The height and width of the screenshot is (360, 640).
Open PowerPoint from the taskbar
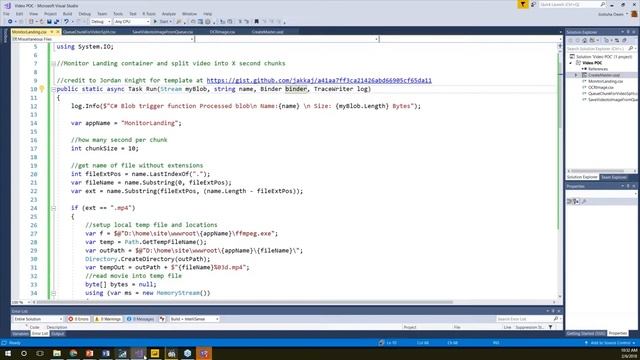(89, 353)
